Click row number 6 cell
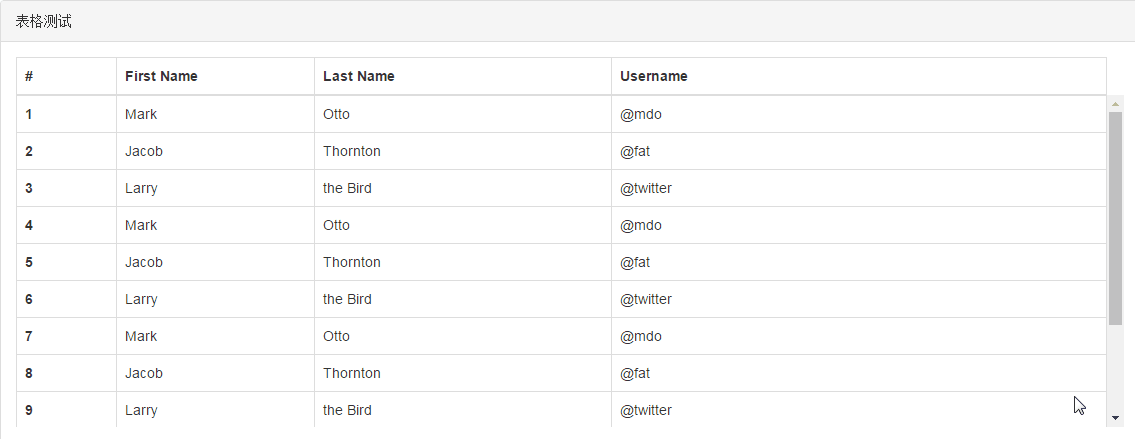Viewport: 1135px width, 439px height. click(x=67, y=299)
